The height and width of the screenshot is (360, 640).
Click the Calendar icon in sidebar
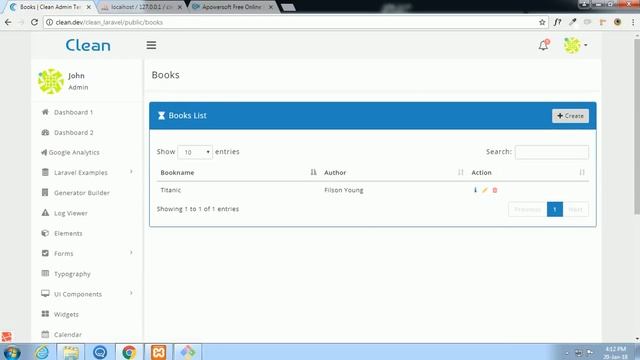45,334
